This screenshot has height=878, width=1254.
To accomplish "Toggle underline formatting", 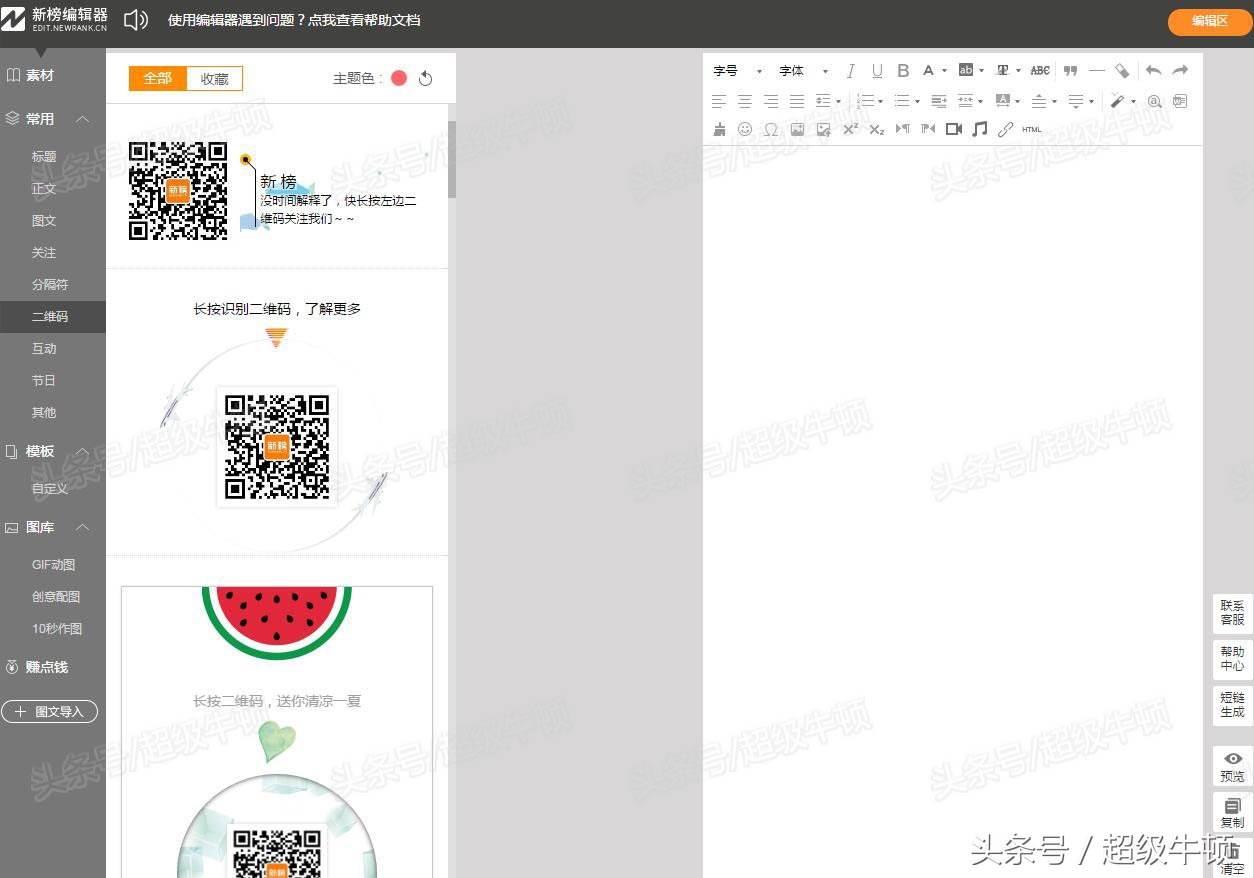I will click(877, 70).
